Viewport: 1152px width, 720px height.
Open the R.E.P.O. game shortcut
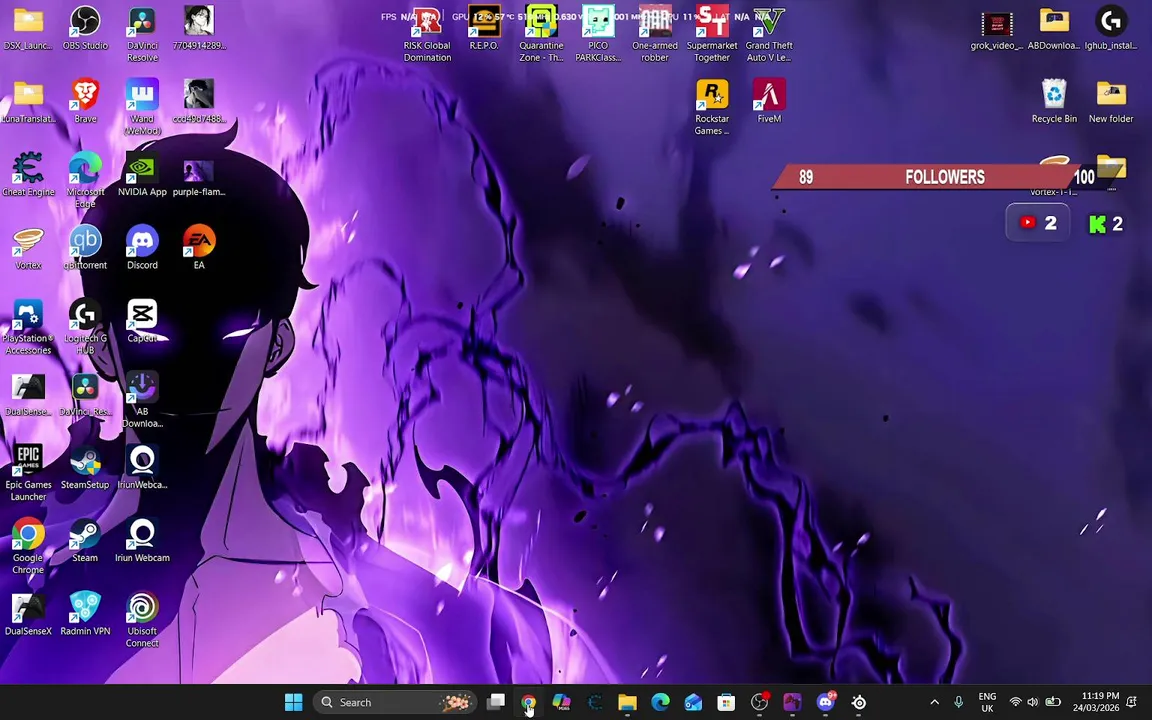pos(484,28)
